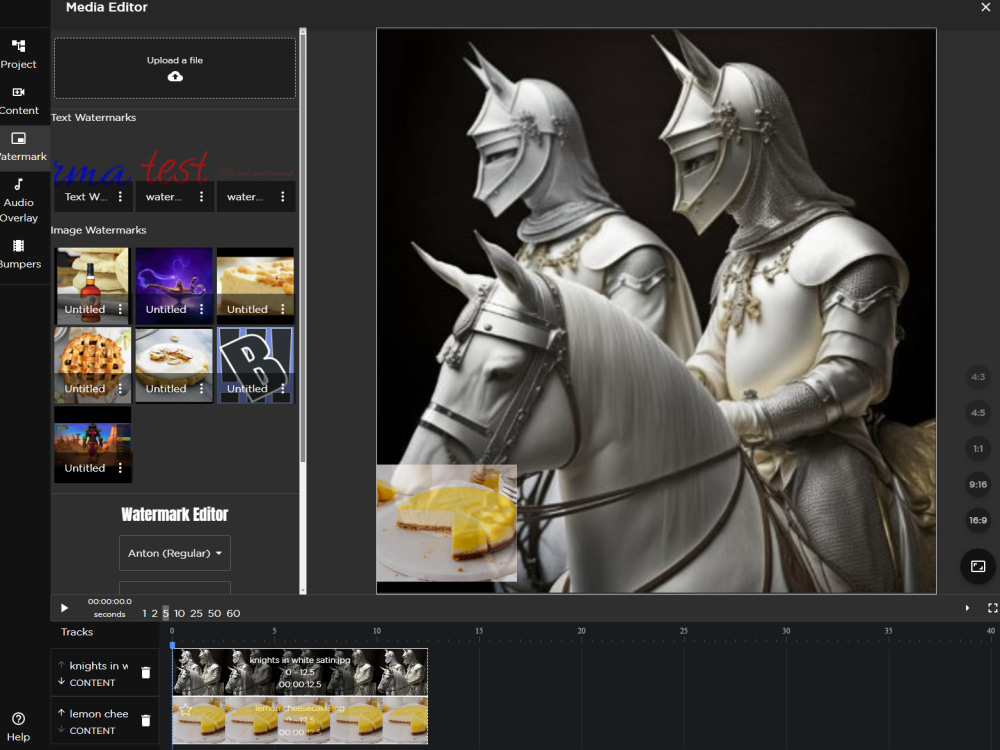The image size is (1000, 750).
Task: Open options menu on game character watermark
Action: [120, 467]
